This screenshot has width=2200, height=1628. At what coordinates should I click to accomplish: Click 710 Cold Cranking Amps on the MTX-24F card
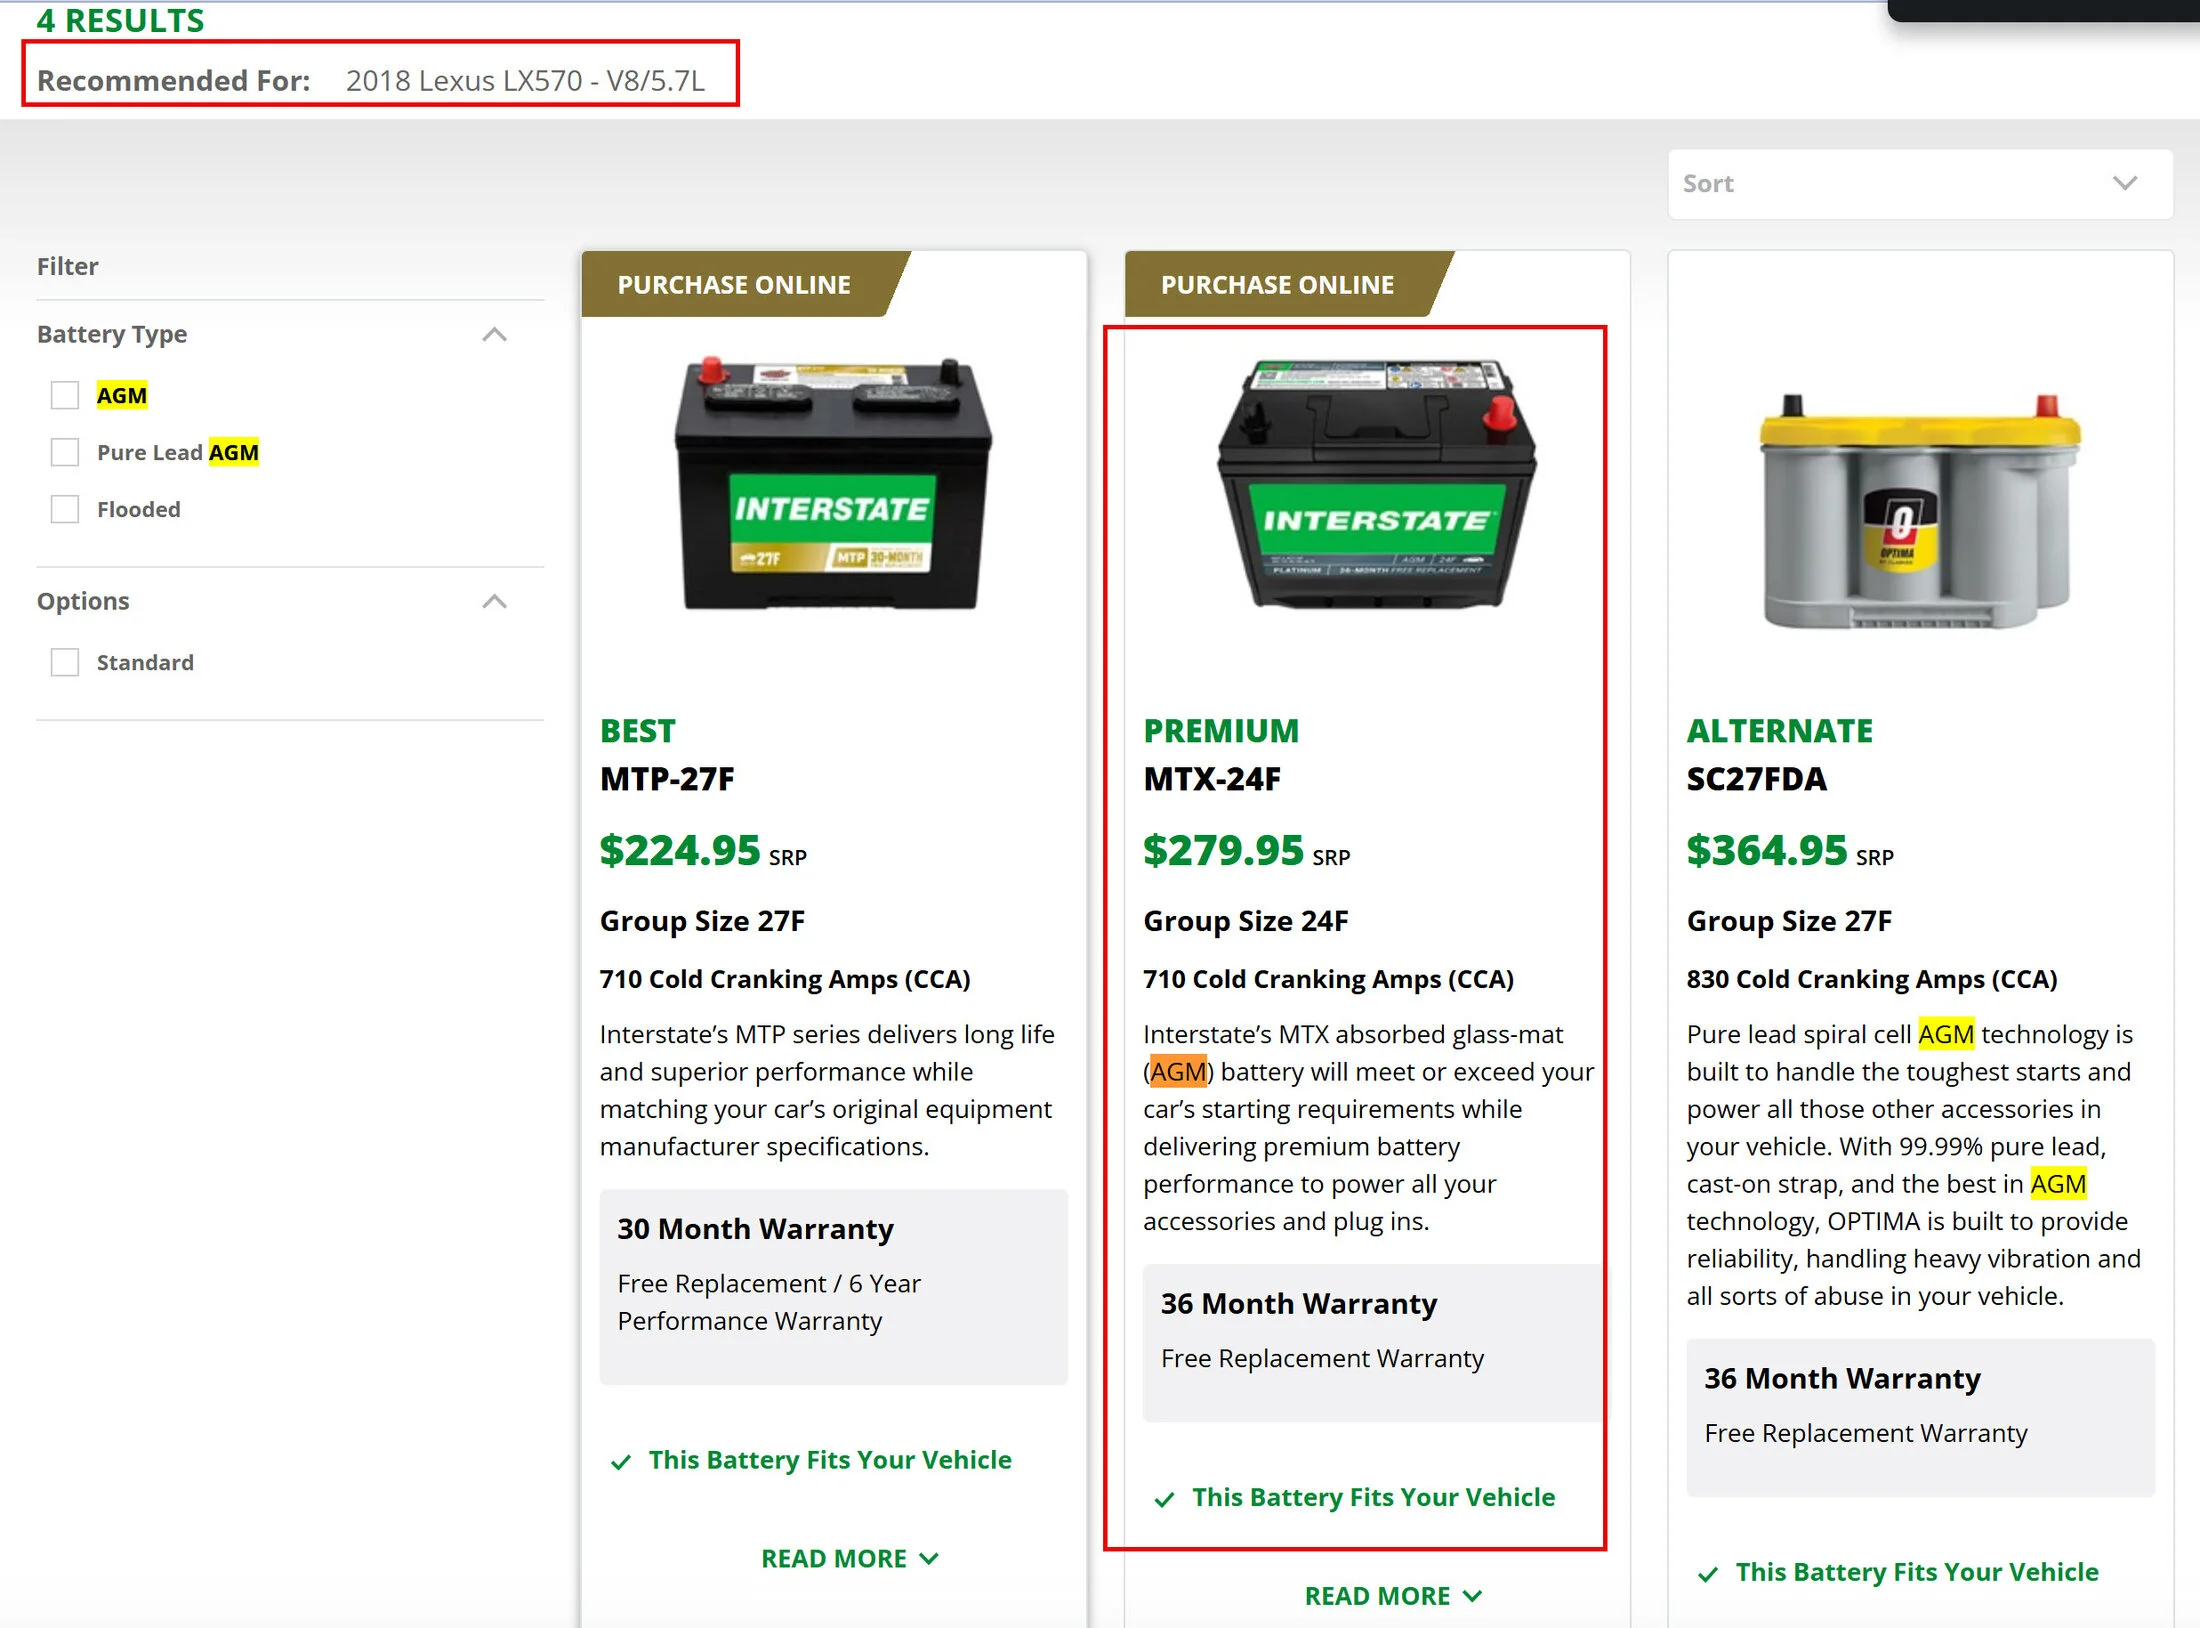coord(1328,978)
